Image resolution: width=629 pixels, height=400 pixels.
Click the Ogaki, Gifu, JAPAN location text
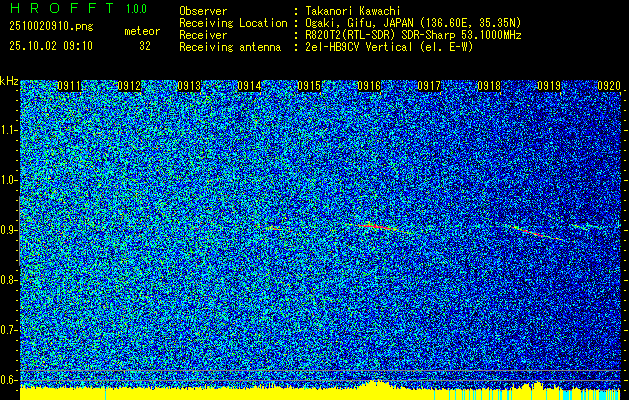(413, 23)
